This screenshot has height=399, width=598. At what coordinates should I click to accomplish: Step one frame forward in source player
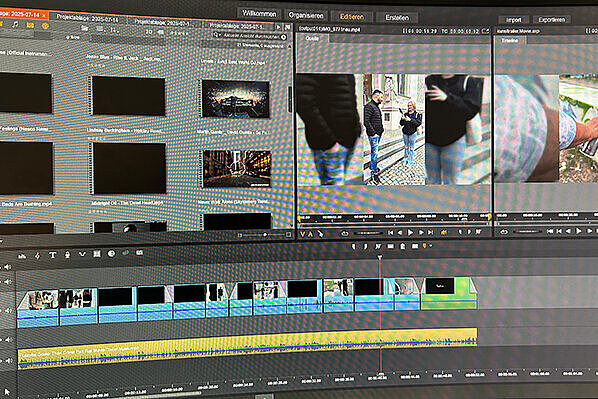(x=421, y=232)
